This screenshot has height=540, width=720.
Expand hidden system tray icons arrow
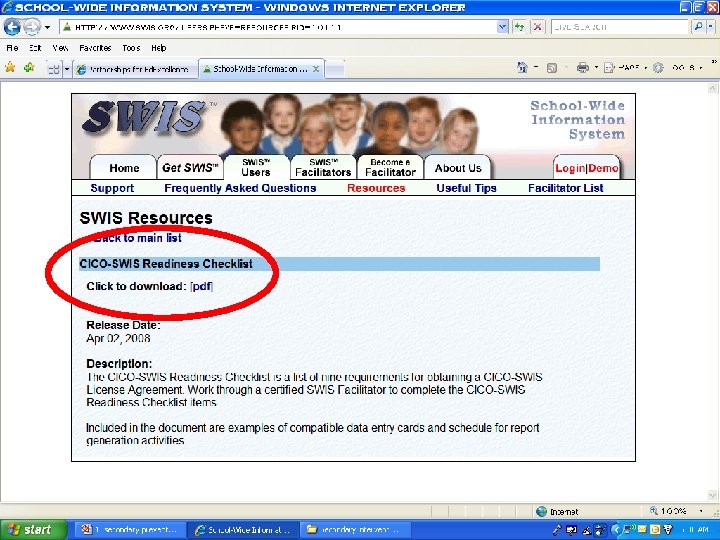pyautogui.click(x=616, y=530)
